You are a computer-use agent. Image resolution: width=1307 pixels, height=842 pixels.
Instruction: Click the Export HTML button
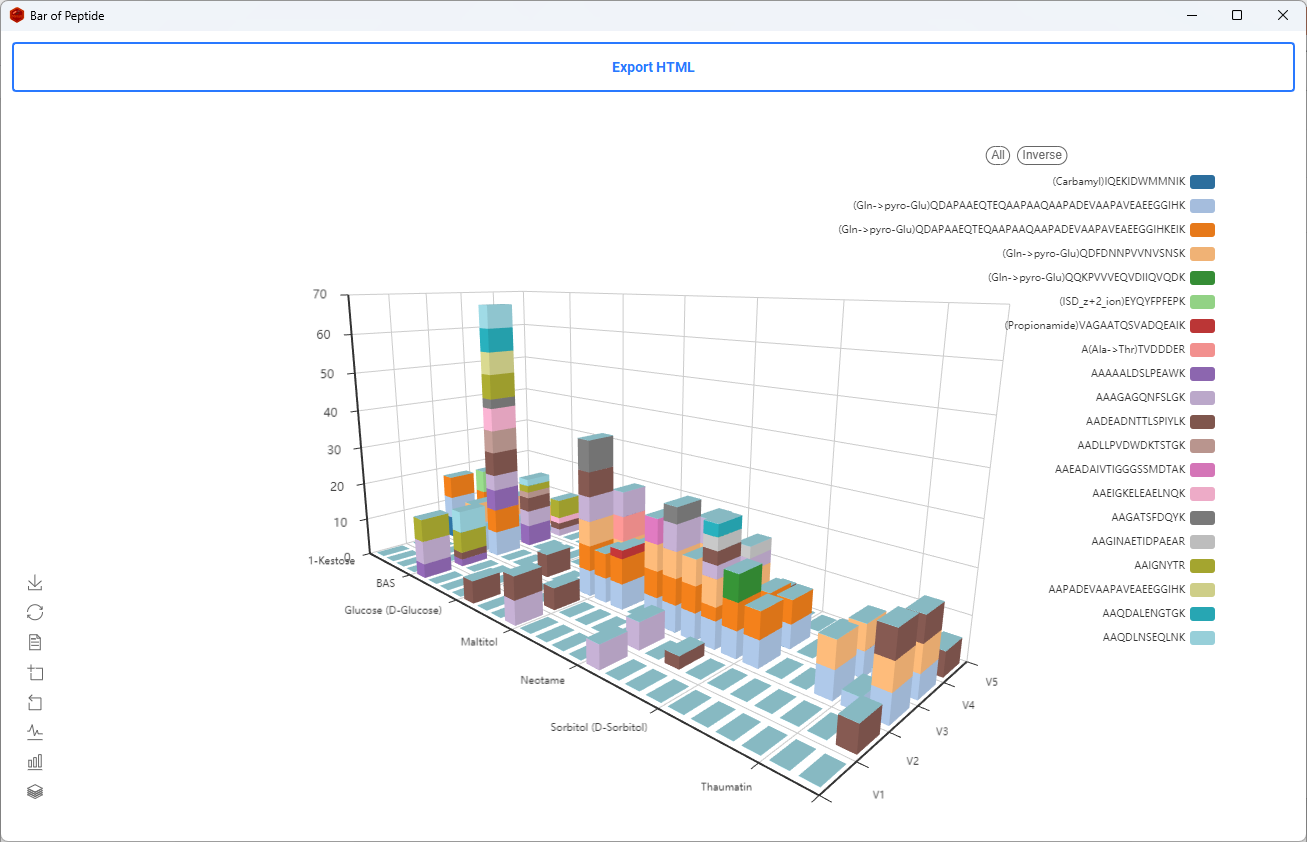coord(653,67)
